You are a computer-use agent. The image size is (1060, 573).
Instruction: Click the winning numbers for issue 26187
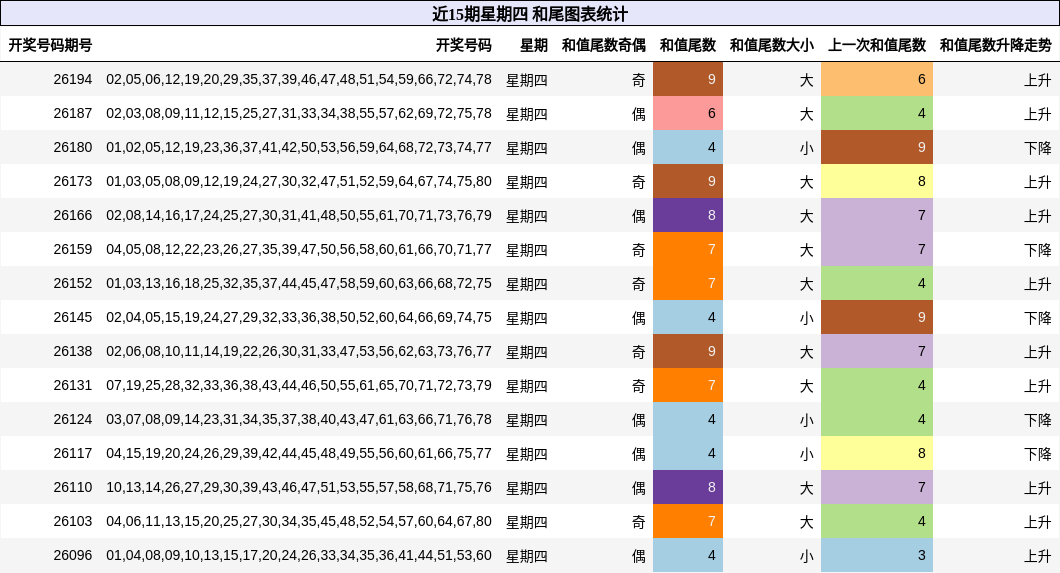tap(299, 114)
